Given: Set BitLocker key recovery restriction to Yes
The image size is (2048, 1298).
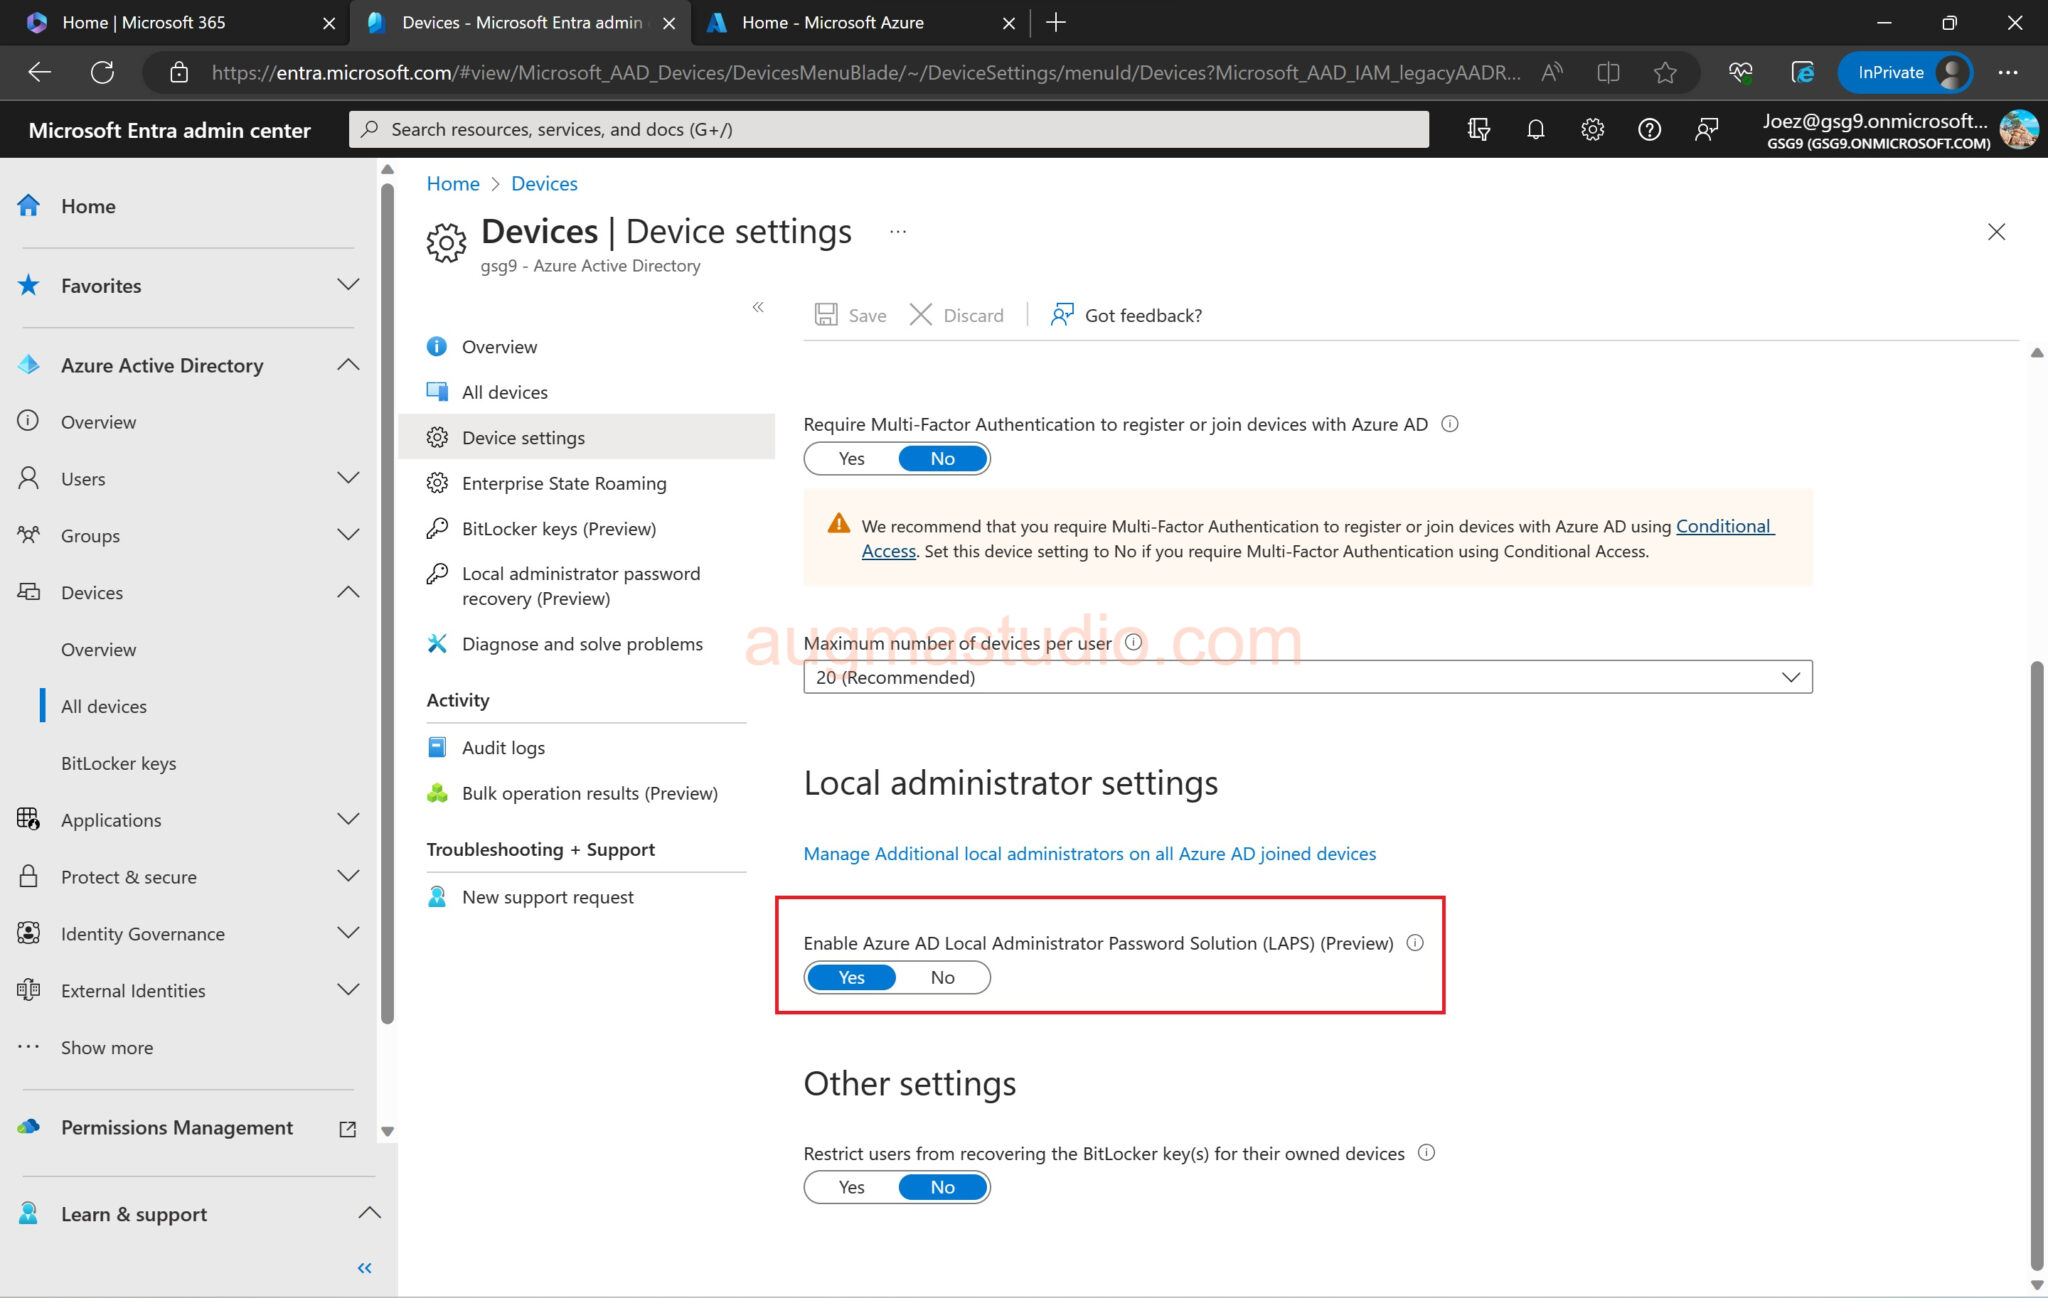Looking at the screenshot, I should pyautogui.click(x=851, y=1187).
